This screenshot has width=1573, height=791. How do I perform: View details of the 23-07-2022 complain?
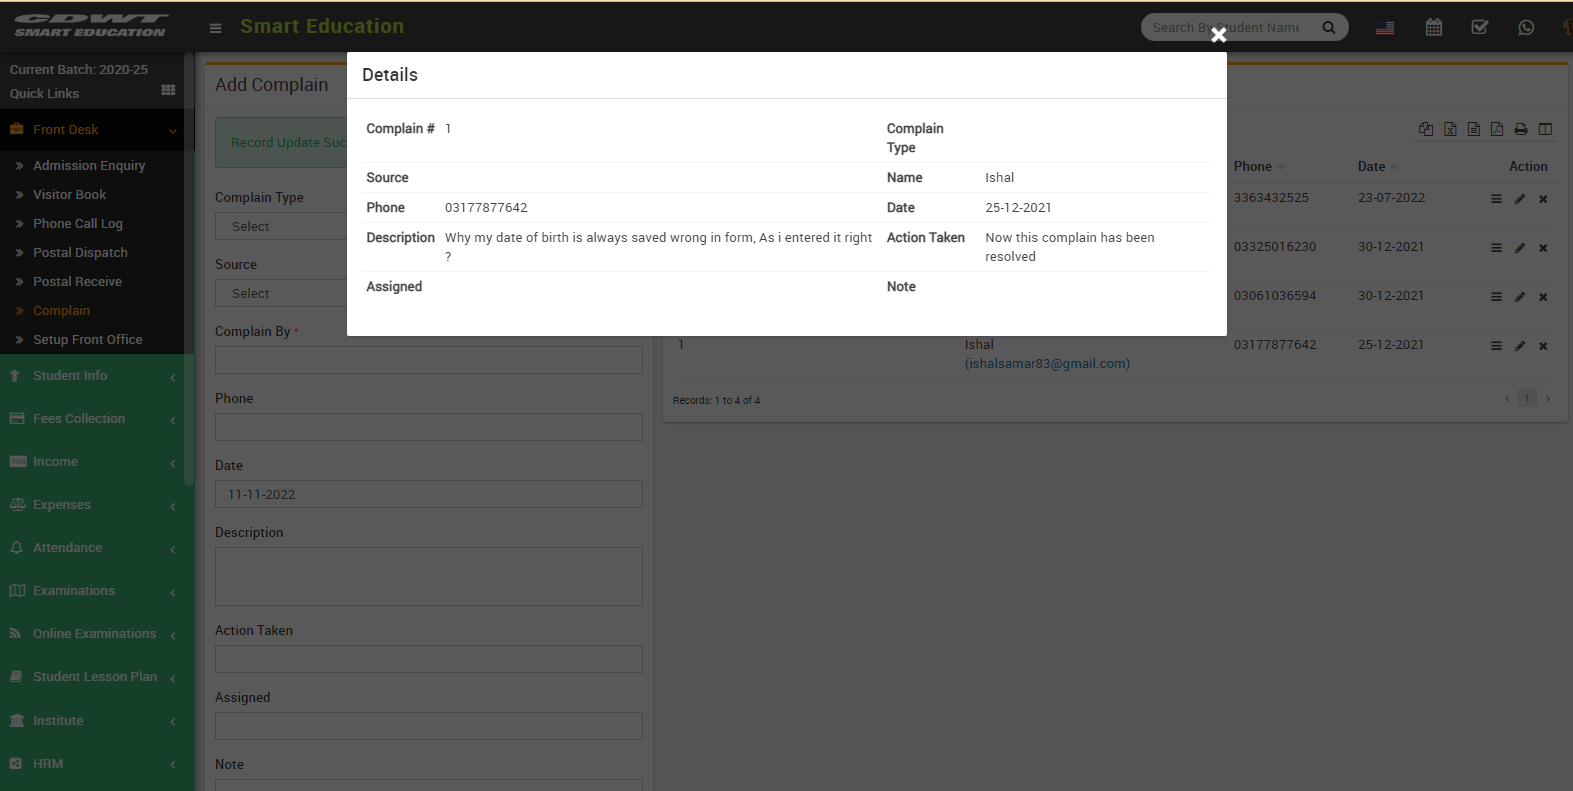tap(1497, 199)
